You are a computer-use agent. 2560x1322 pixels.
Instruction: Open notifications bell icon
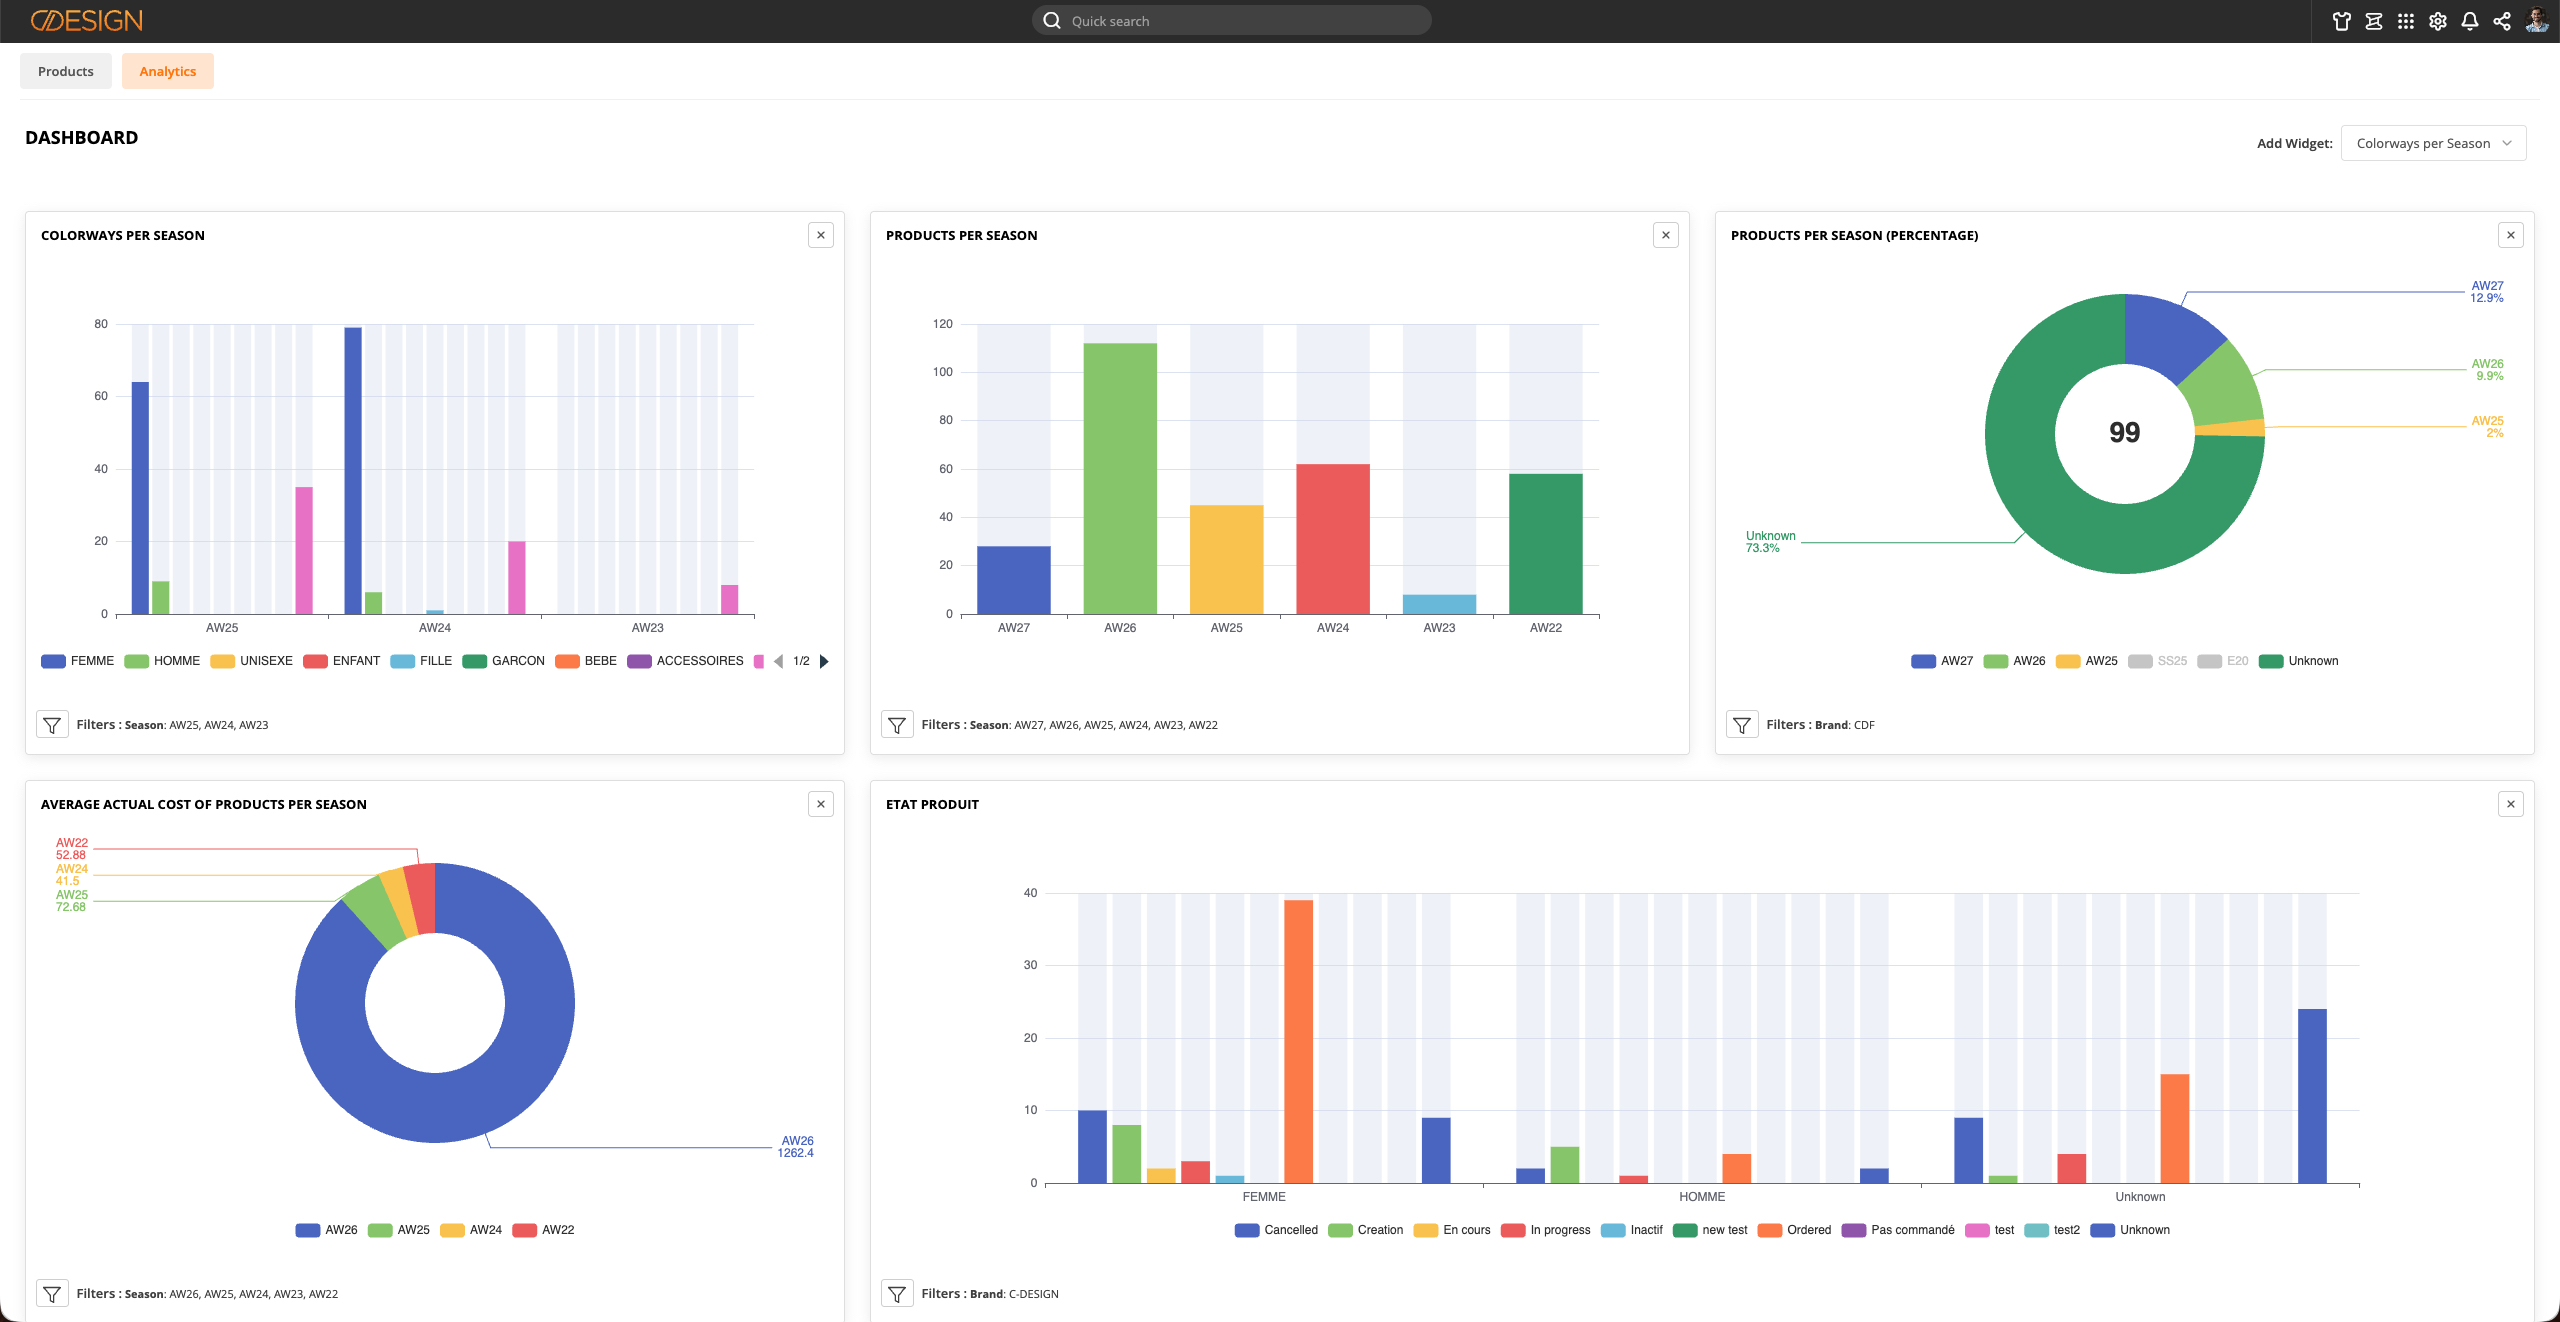point(2469,21)
